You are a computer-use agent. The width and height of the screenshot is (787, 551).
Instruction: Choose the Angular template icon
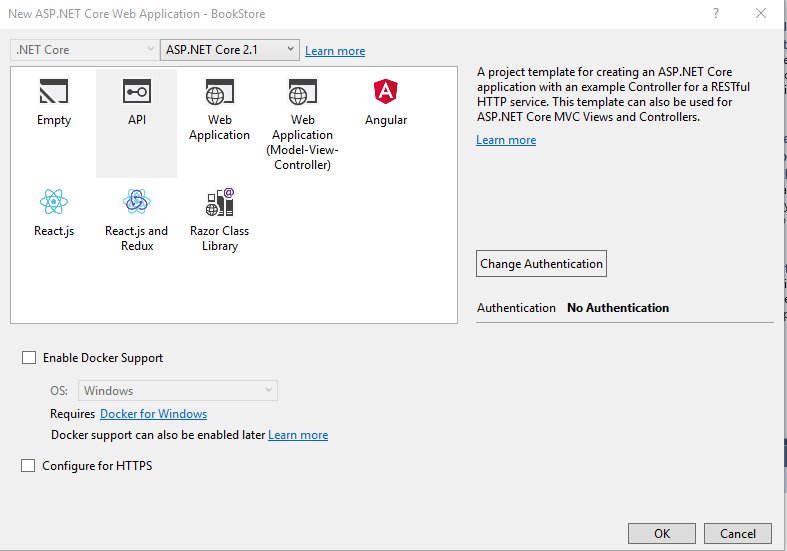click(385, 91)
